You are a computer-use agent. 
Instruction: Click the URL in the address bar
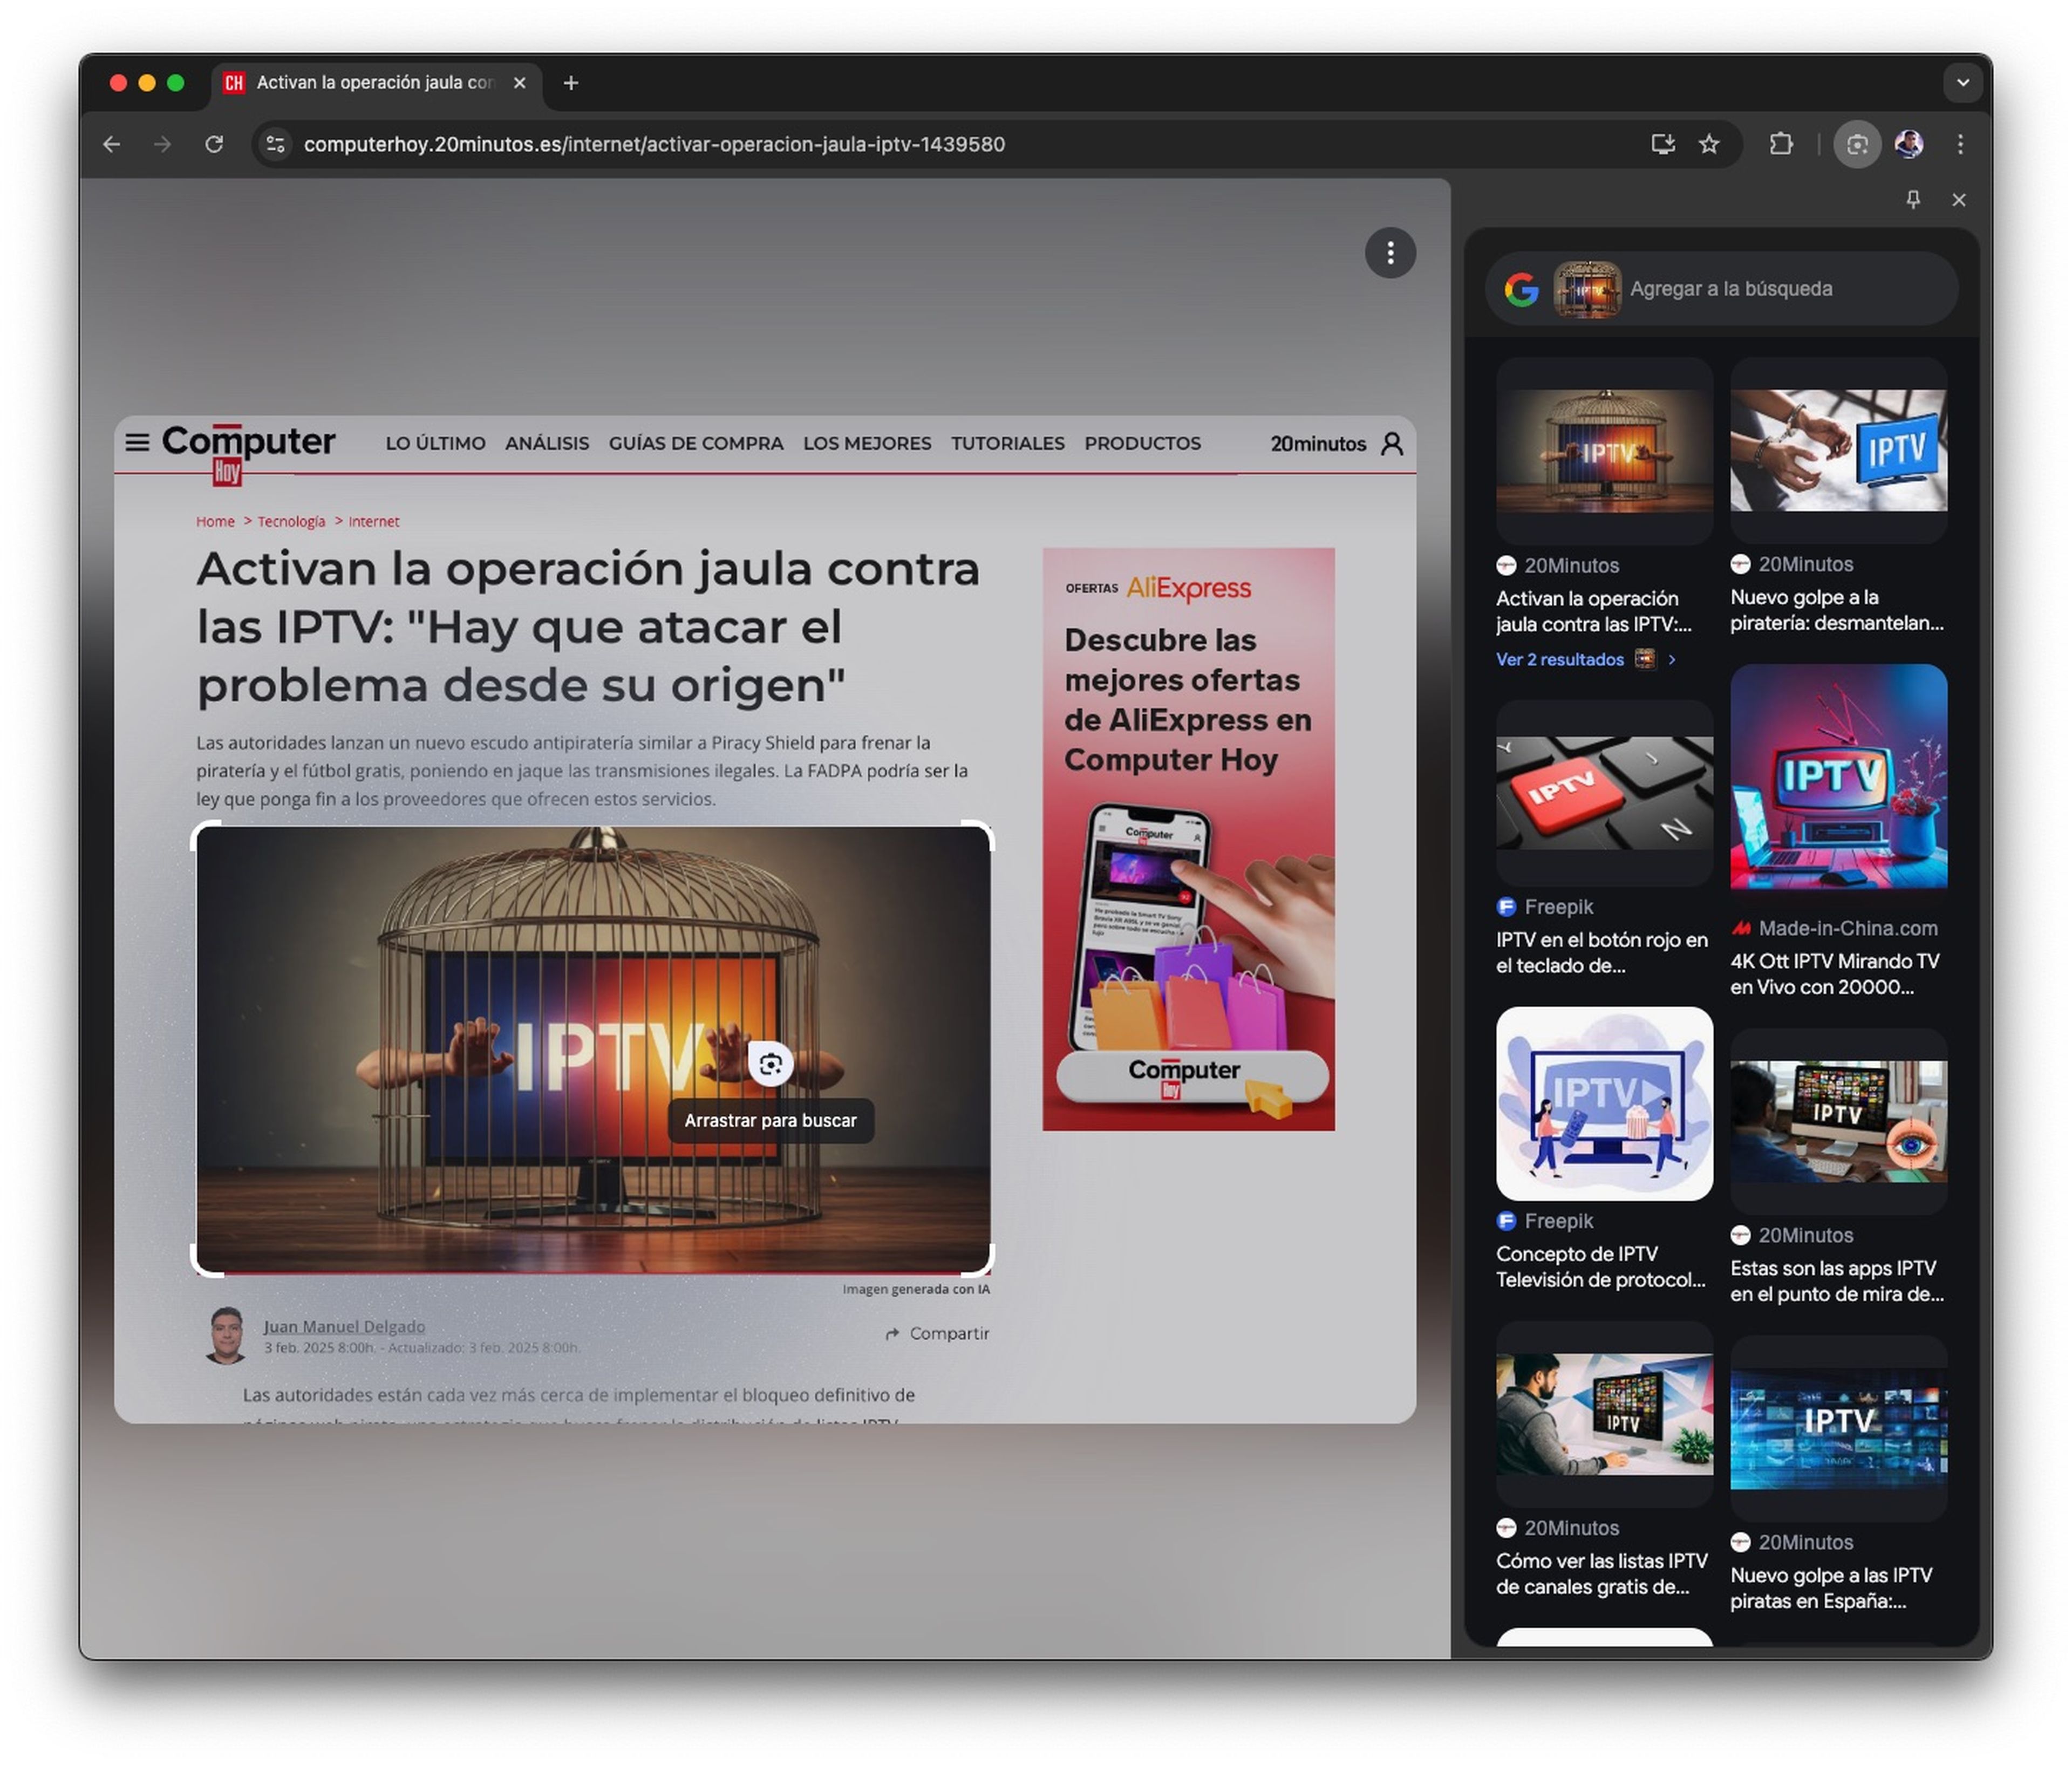(654, 144)
